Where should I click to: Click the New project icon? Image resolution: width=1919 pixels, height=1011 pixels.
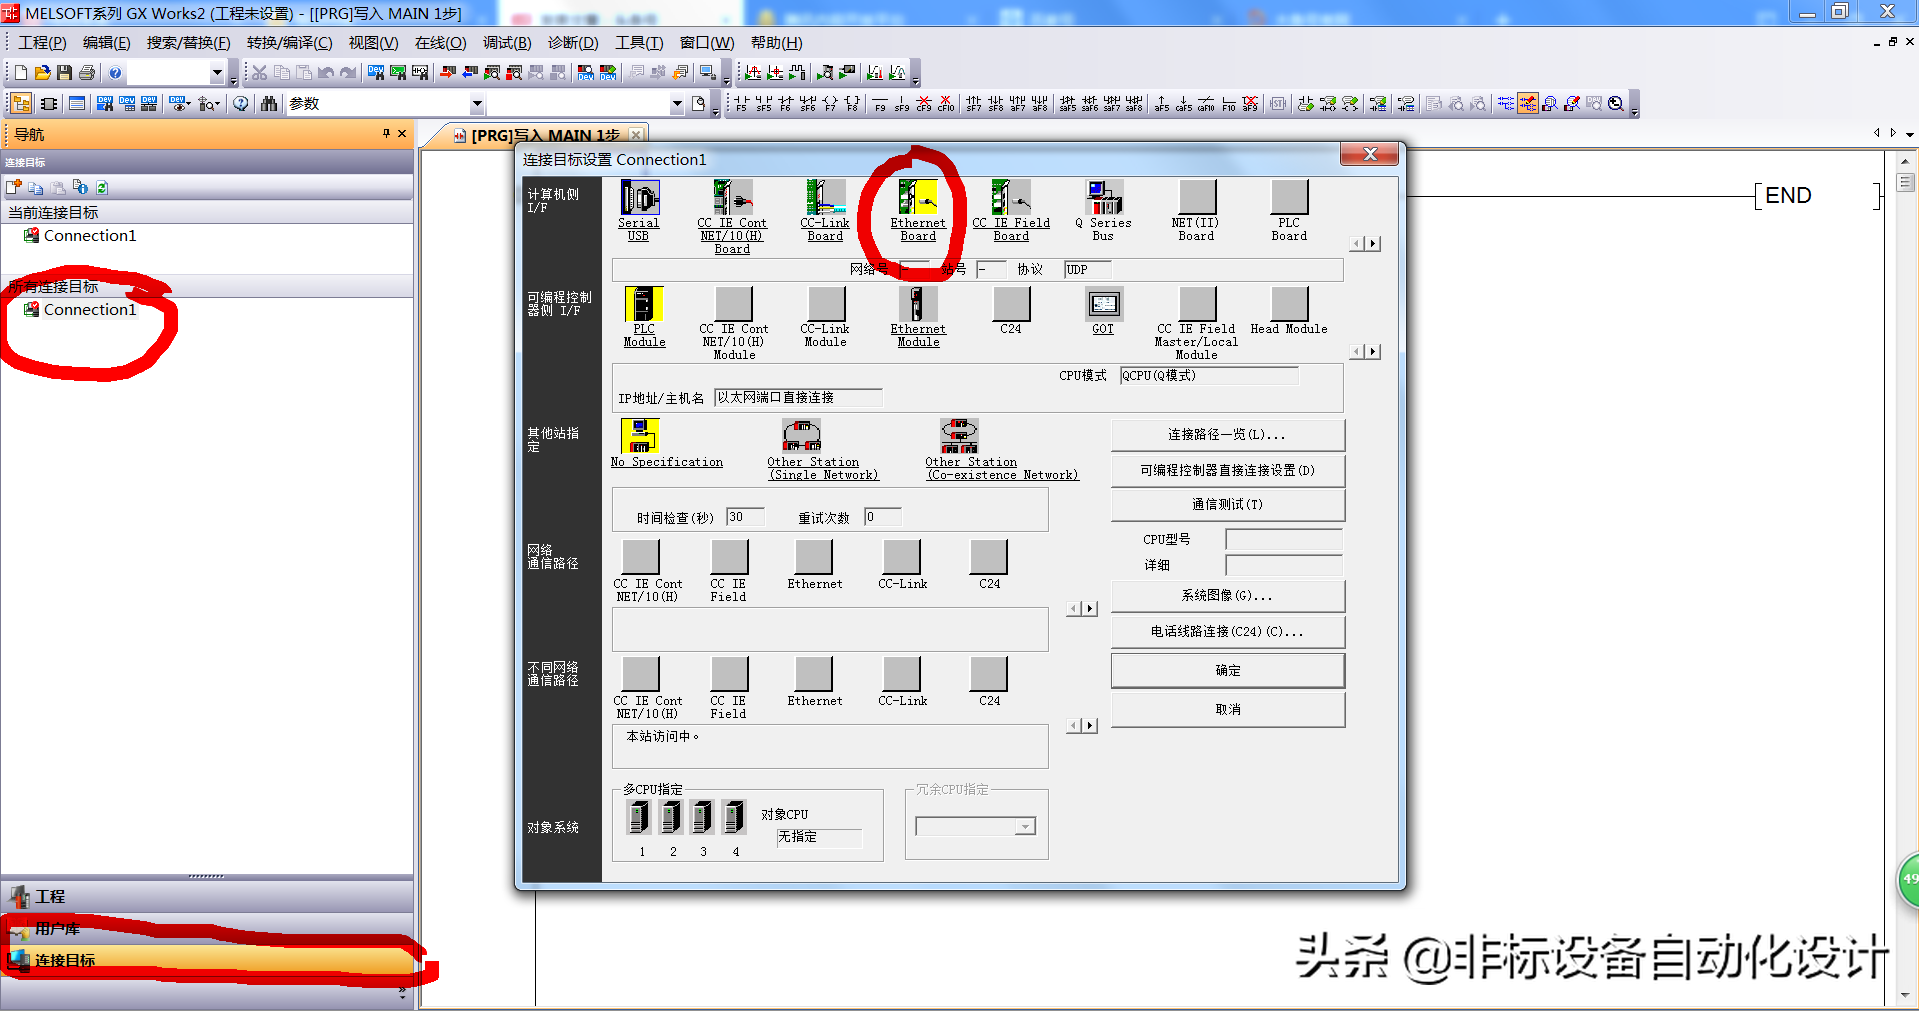pos(20,73)
